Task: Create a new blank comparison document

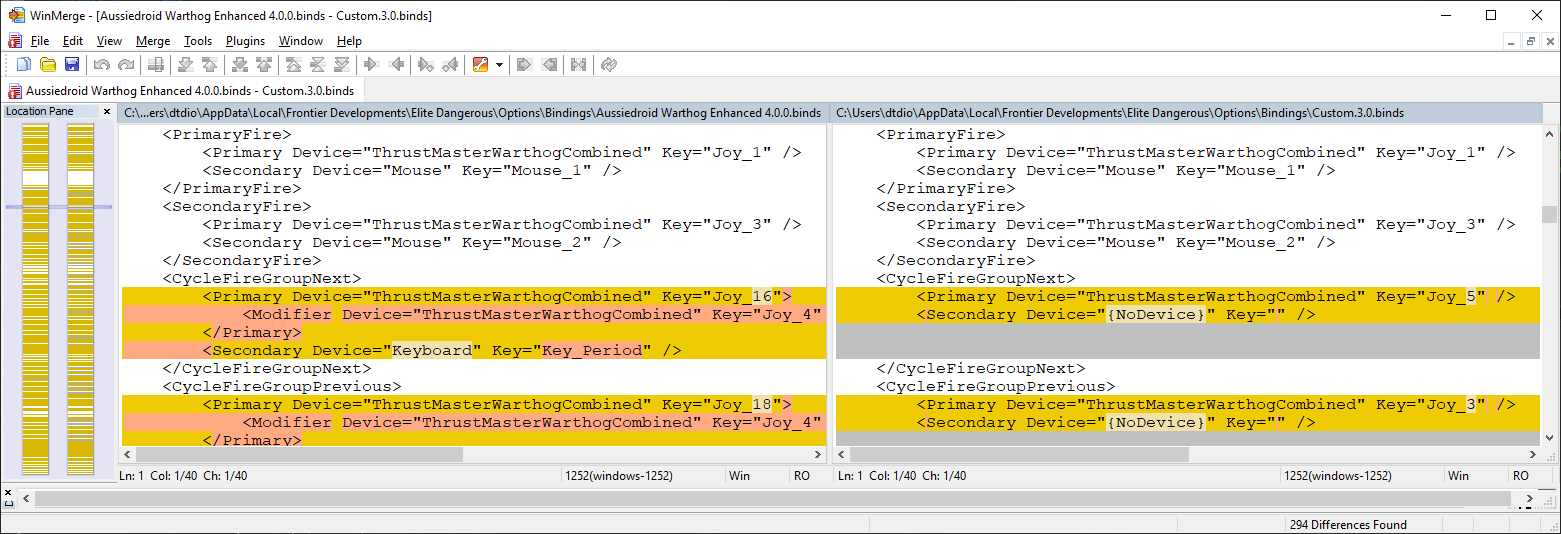Action: (x=24, y=65)
